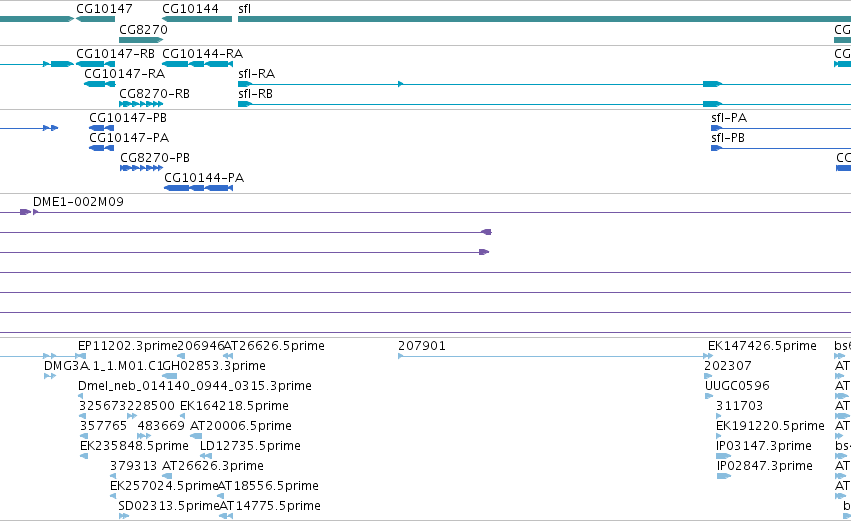Click the 379313 EST label

click(x=134, y=466)
